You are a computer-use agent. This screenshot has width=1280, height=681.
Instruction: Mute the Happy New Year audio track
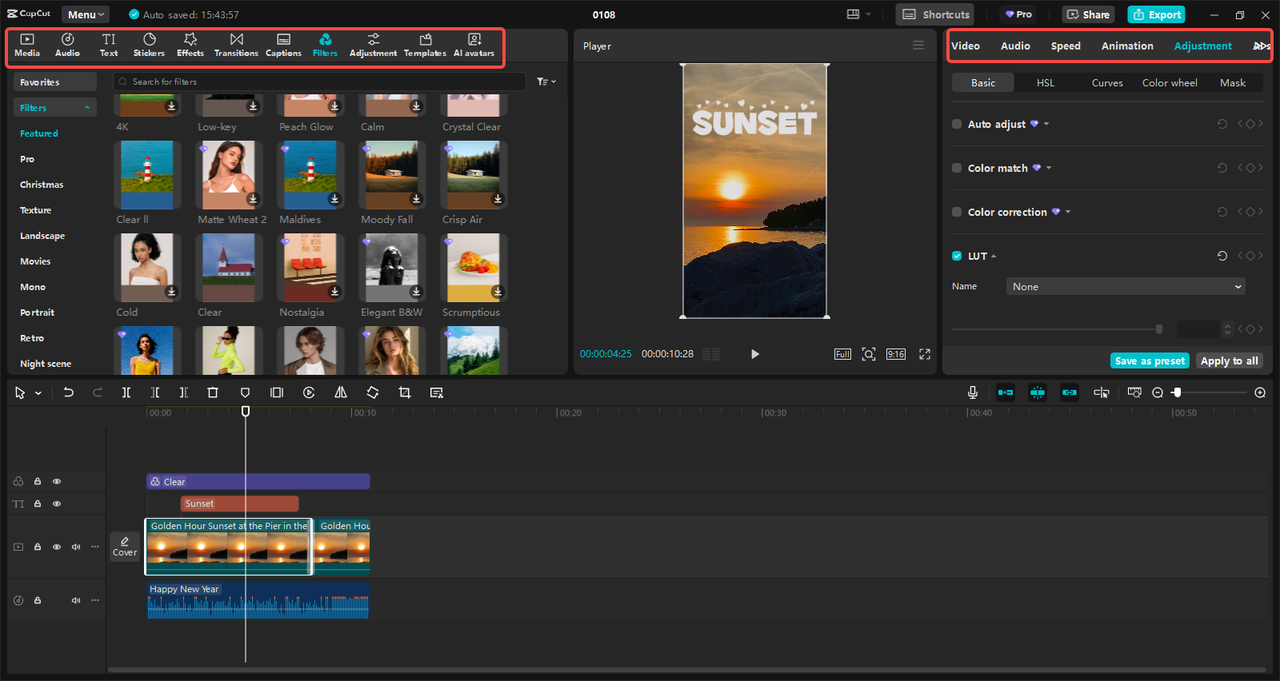click(x=76, y=600)
